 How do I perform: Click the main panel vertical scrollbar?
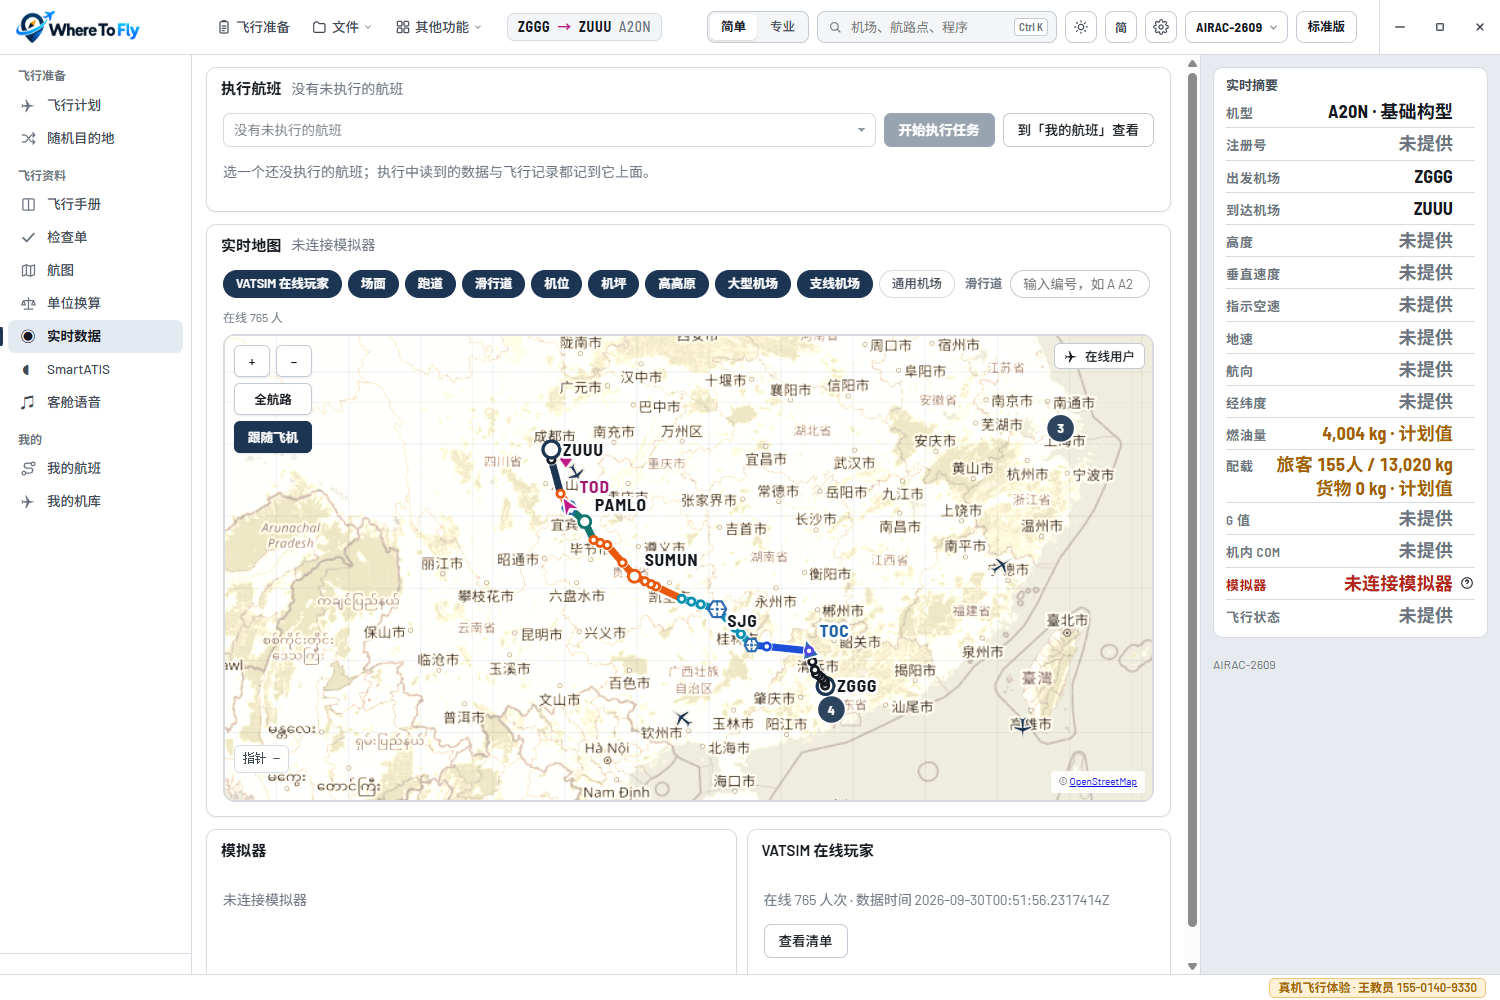click(x=1192, y=500)
